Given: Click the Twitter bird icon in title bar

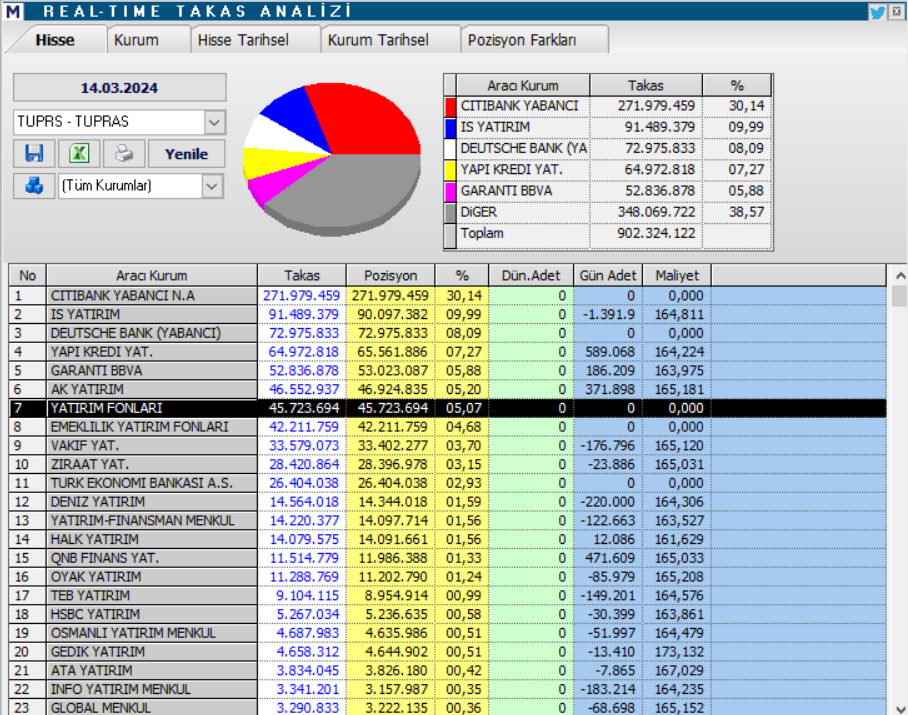Looking at the screenshot, I should pos(877,11).
